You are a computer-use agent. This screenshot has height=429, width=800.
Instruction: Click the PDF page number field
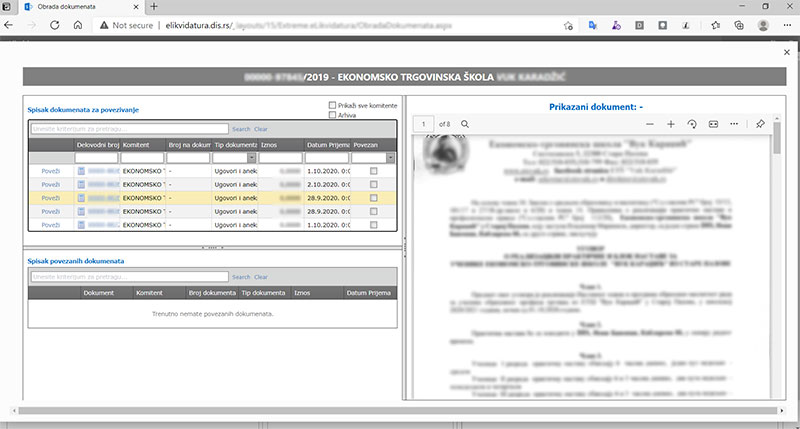[424, 124]
